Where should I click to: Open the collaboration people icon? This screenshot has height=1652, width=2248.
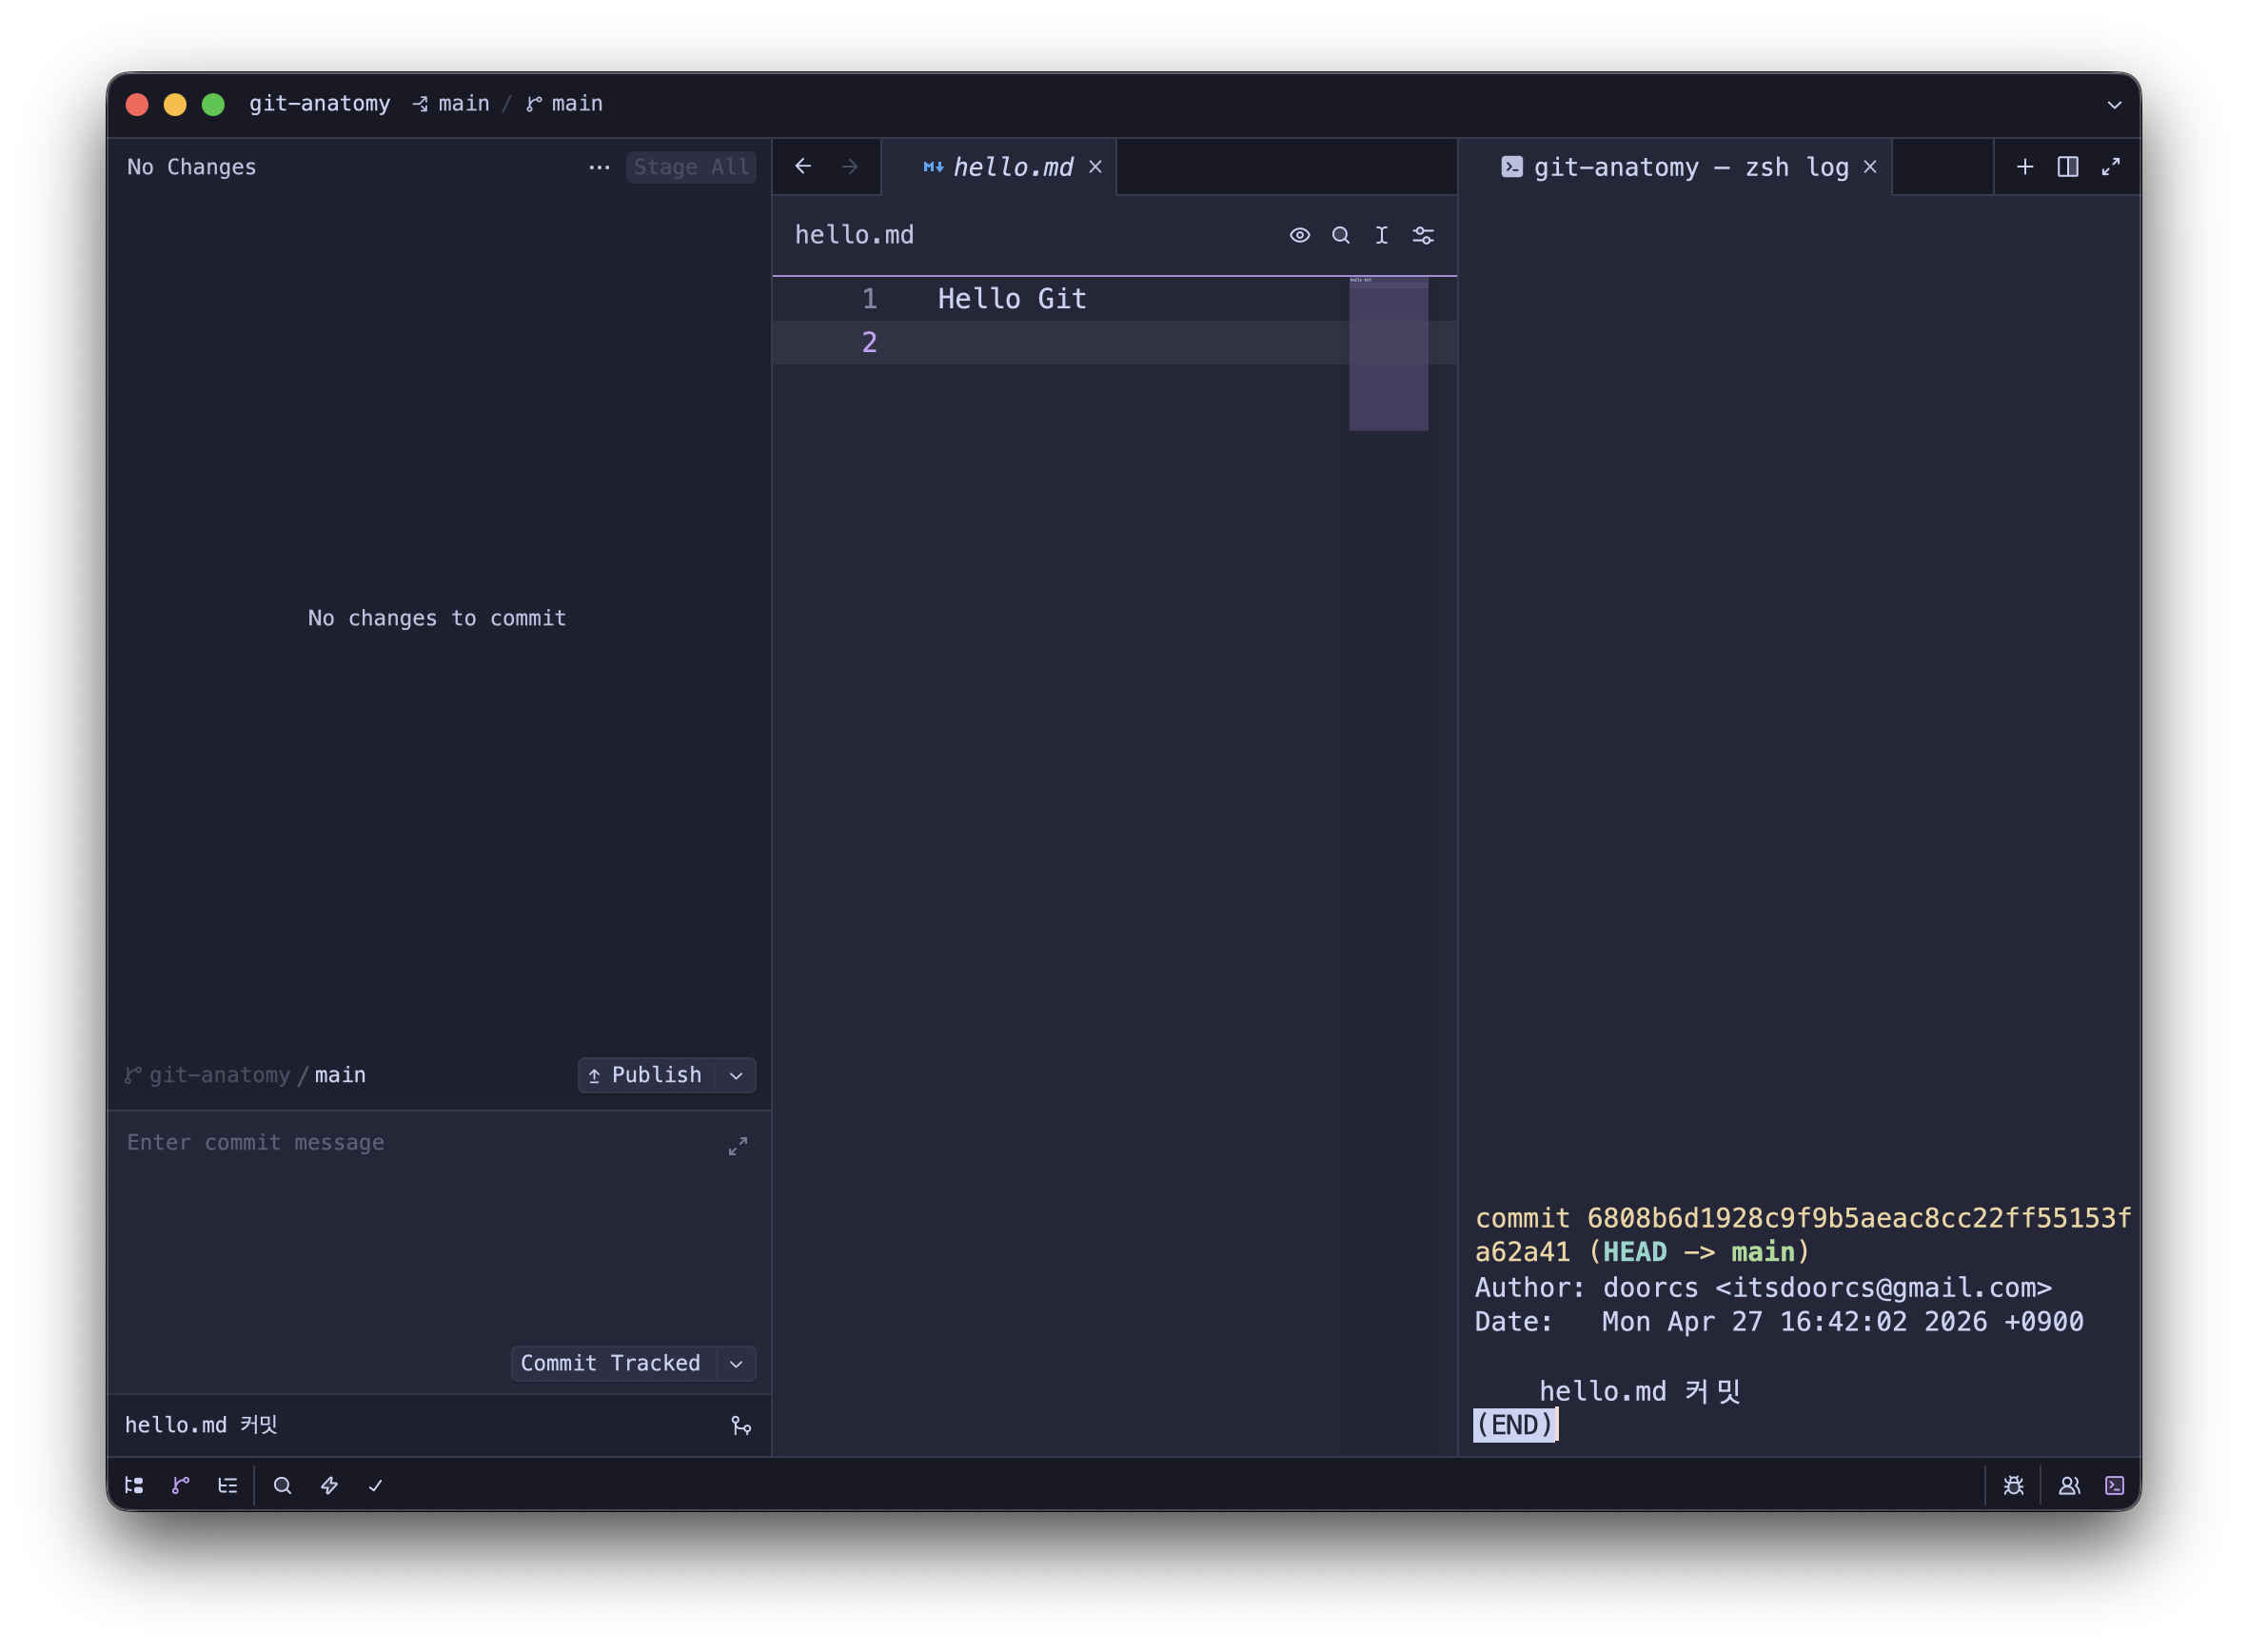pyautogui.click(x=2069, y=1485)
